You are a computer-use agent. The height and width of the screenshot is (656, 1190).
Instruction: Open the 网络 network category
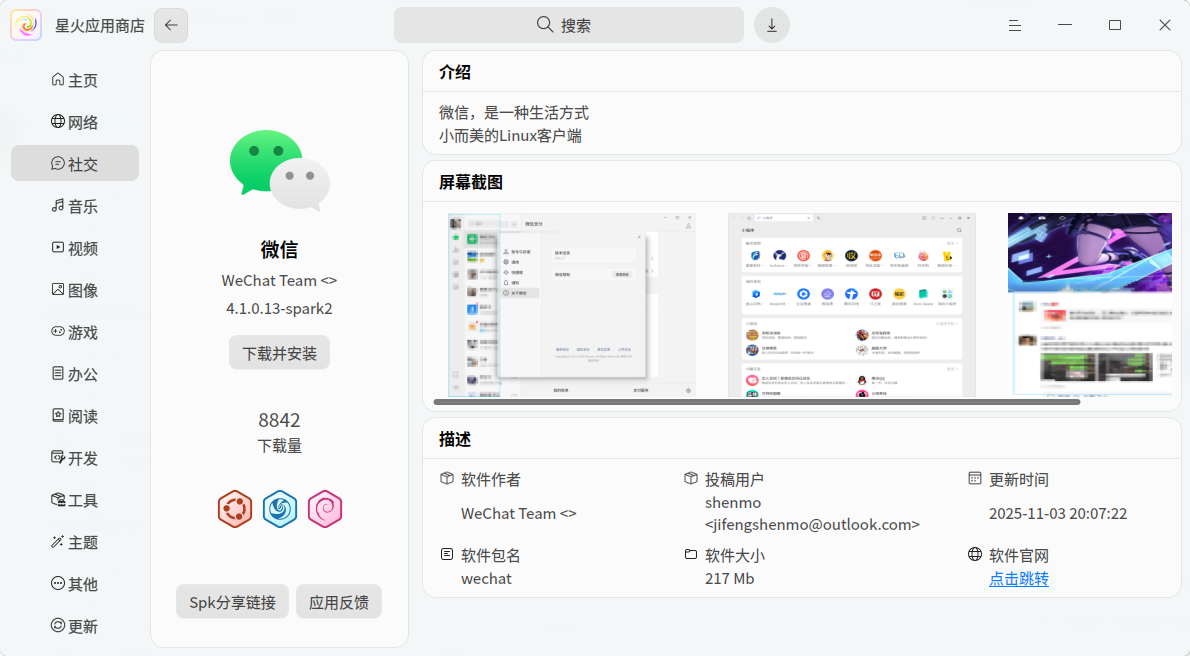coord(74,122)
